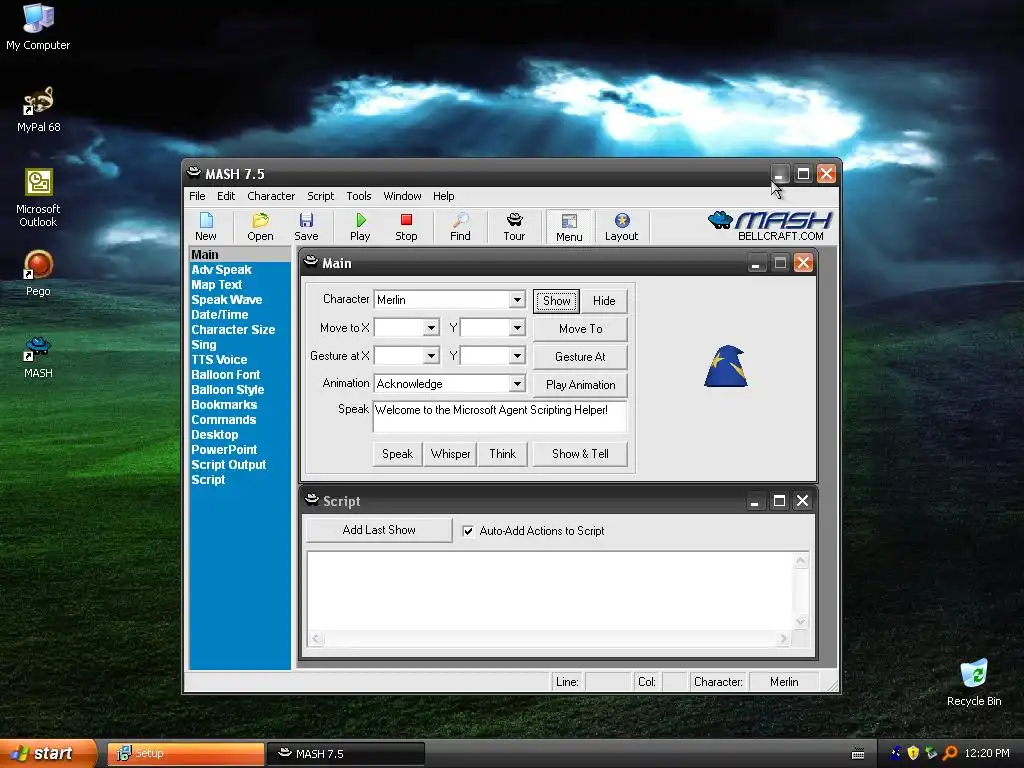This screenshot has height=768, width=1024.
Task: Click the Move To button
Action: tap(581, 329)
